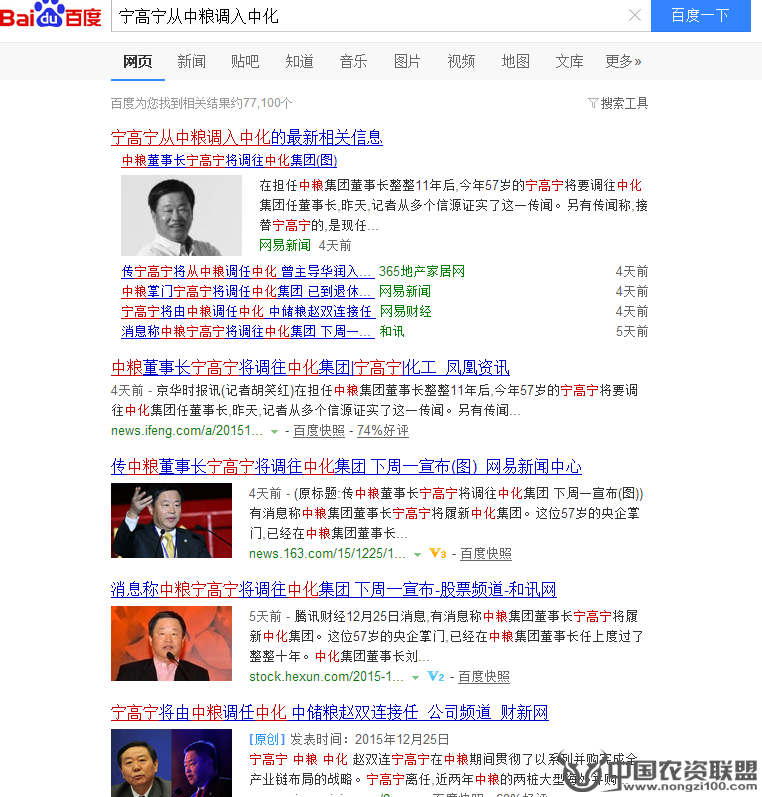The width and height of the screenshot is (762, 797).
Task: Open 中粮掌门宁高宁将调任中化集团 已到退休 link
Action: (248, 291)
